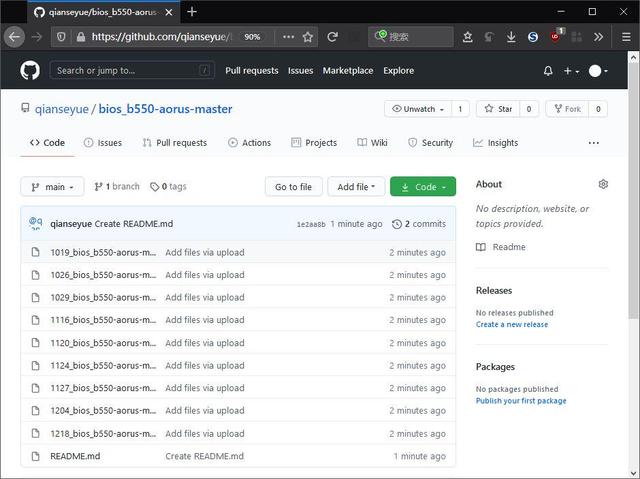Bookmark page with the star icon
Viewport: 640px width, 479px height.
(x=308, y=37)
